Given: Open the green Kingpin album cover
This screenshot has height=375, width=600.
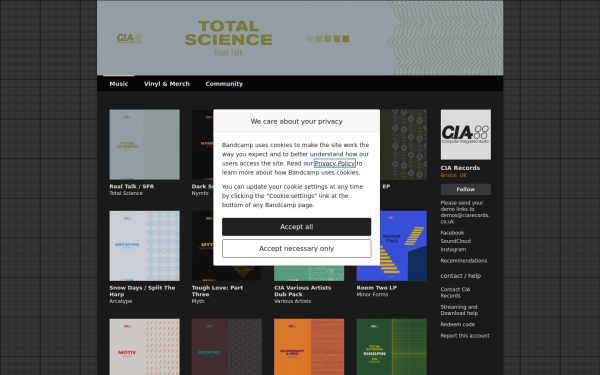Looking at the screenshot, I should (x=391, y=347).
